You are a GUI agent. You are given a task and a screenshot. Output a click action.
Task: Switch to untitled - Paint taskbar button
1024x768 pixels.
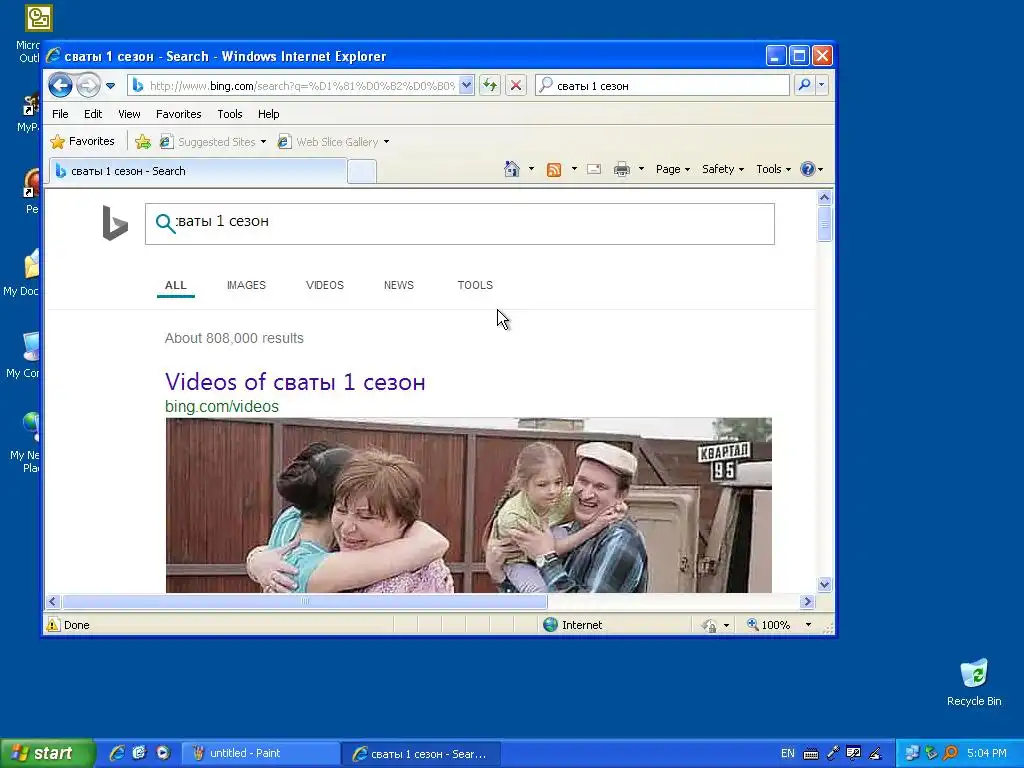[x=259, y=754]
